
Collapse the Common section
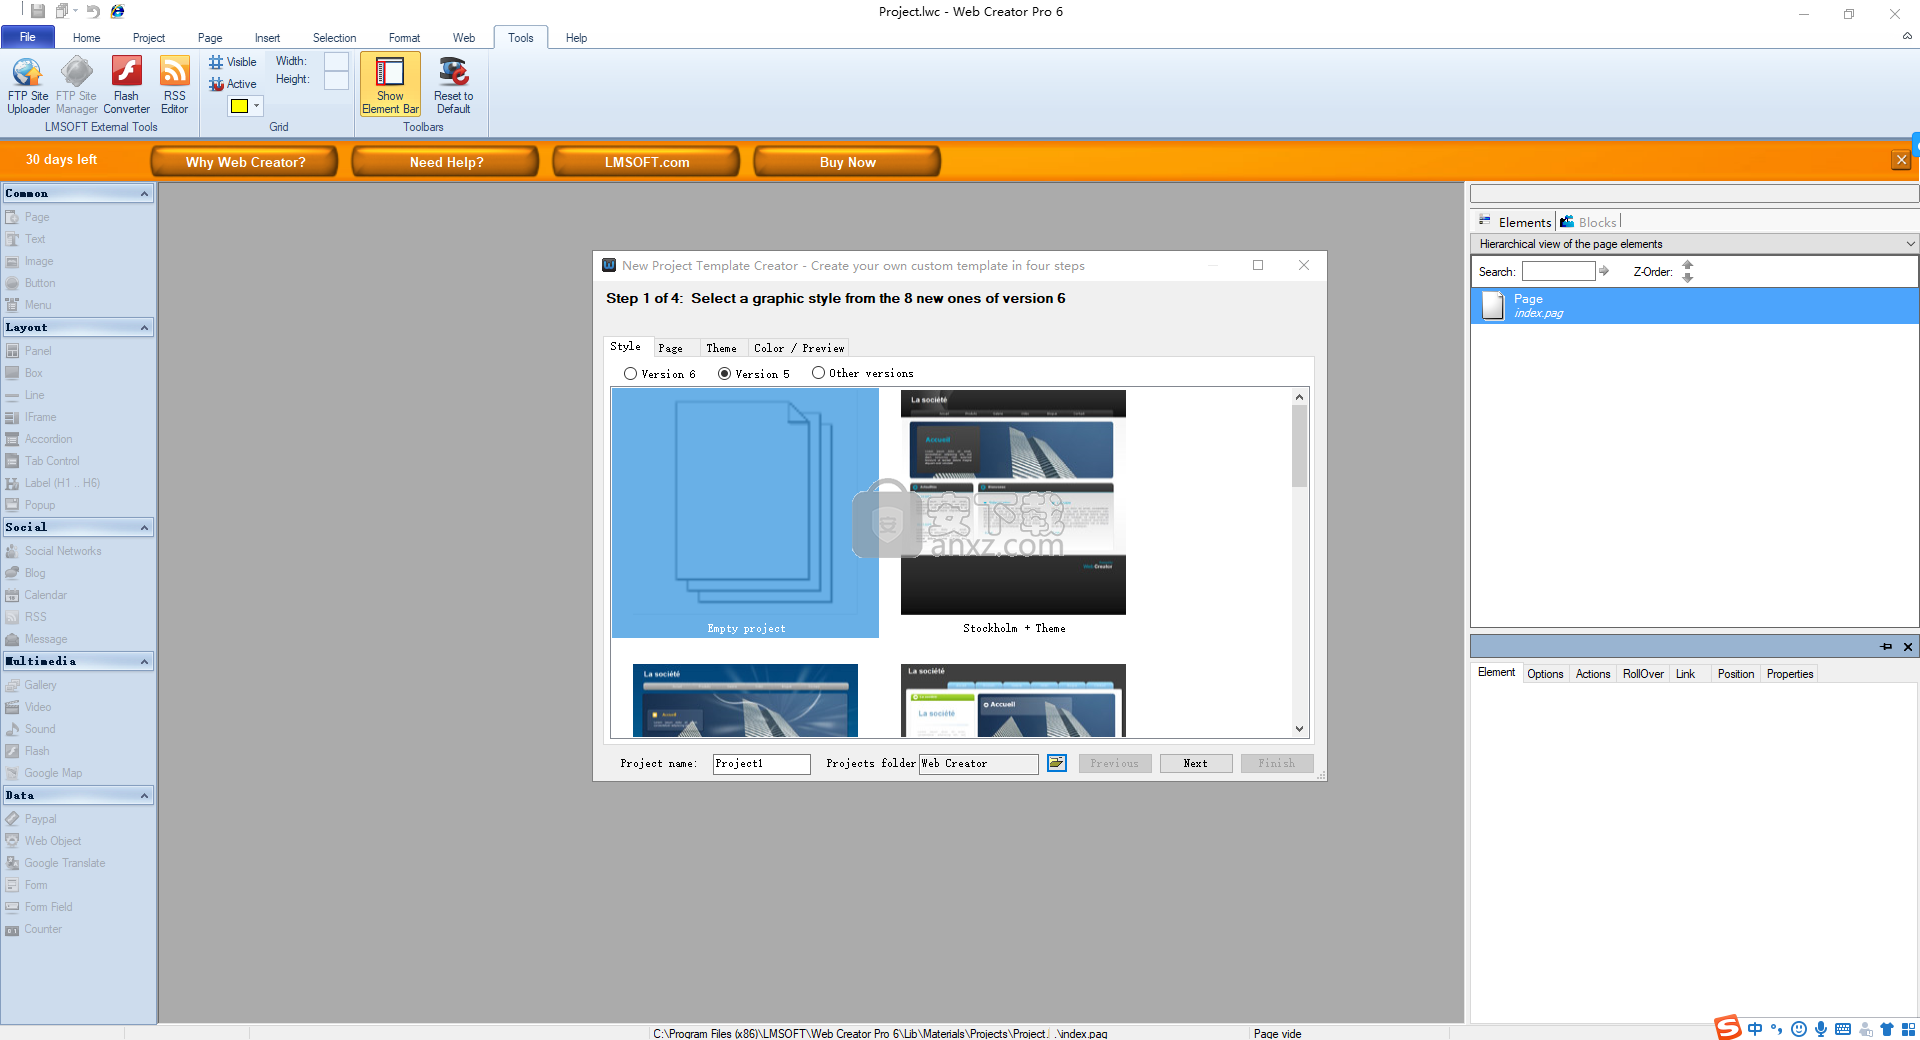tap(144, 194)
